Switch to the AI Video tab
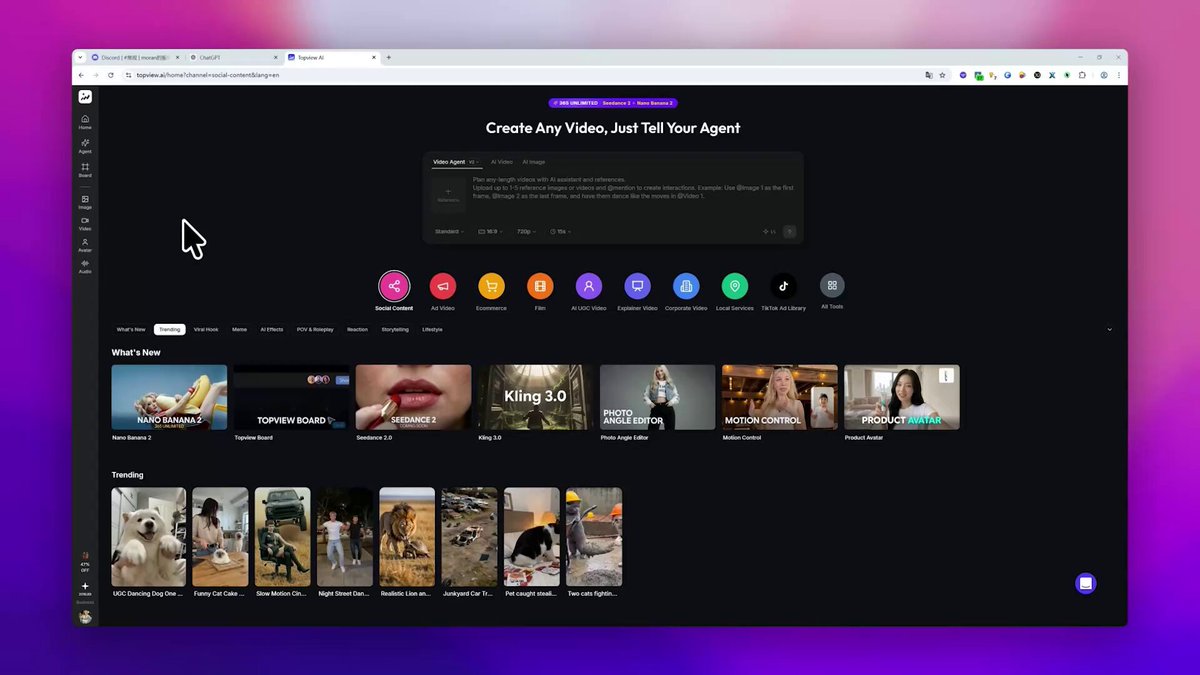The width and height of the screenshot is (1200, 675). (x=501, y=162)
